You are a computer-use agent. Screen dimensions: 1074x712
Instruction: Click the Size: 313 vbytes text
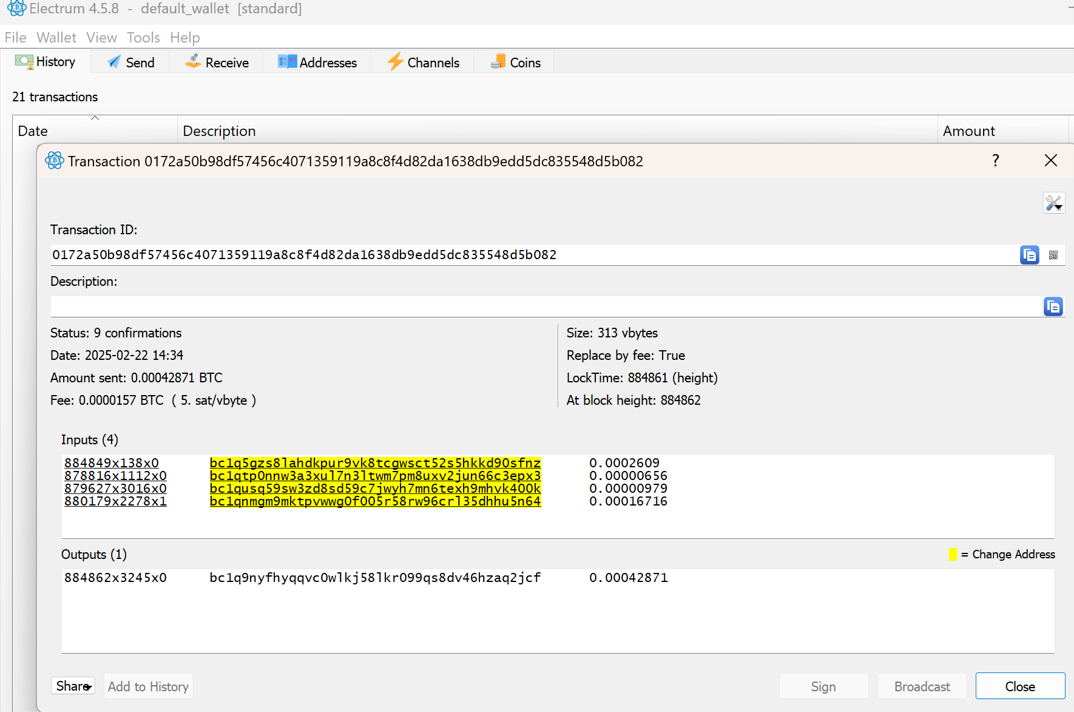(612, 333)
